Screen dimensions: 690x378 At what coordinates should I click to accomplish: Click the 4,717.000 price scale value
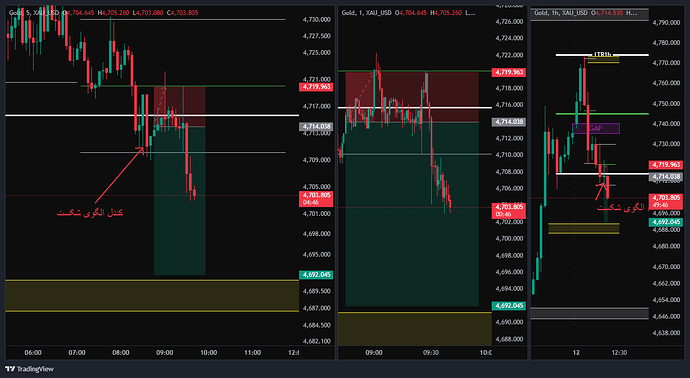pos(317,106)
